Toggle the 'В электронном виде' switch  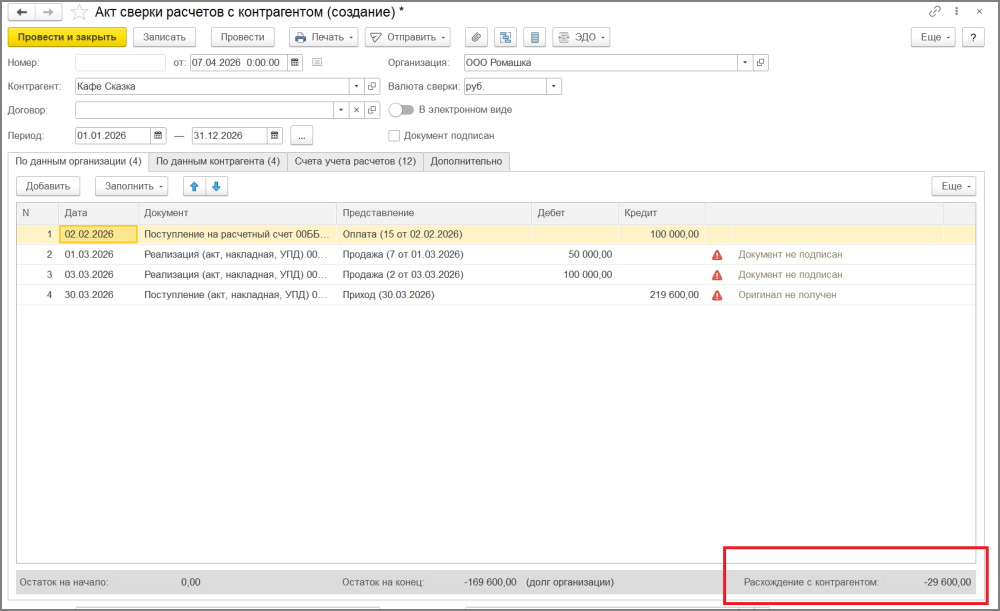pos(401,110)
